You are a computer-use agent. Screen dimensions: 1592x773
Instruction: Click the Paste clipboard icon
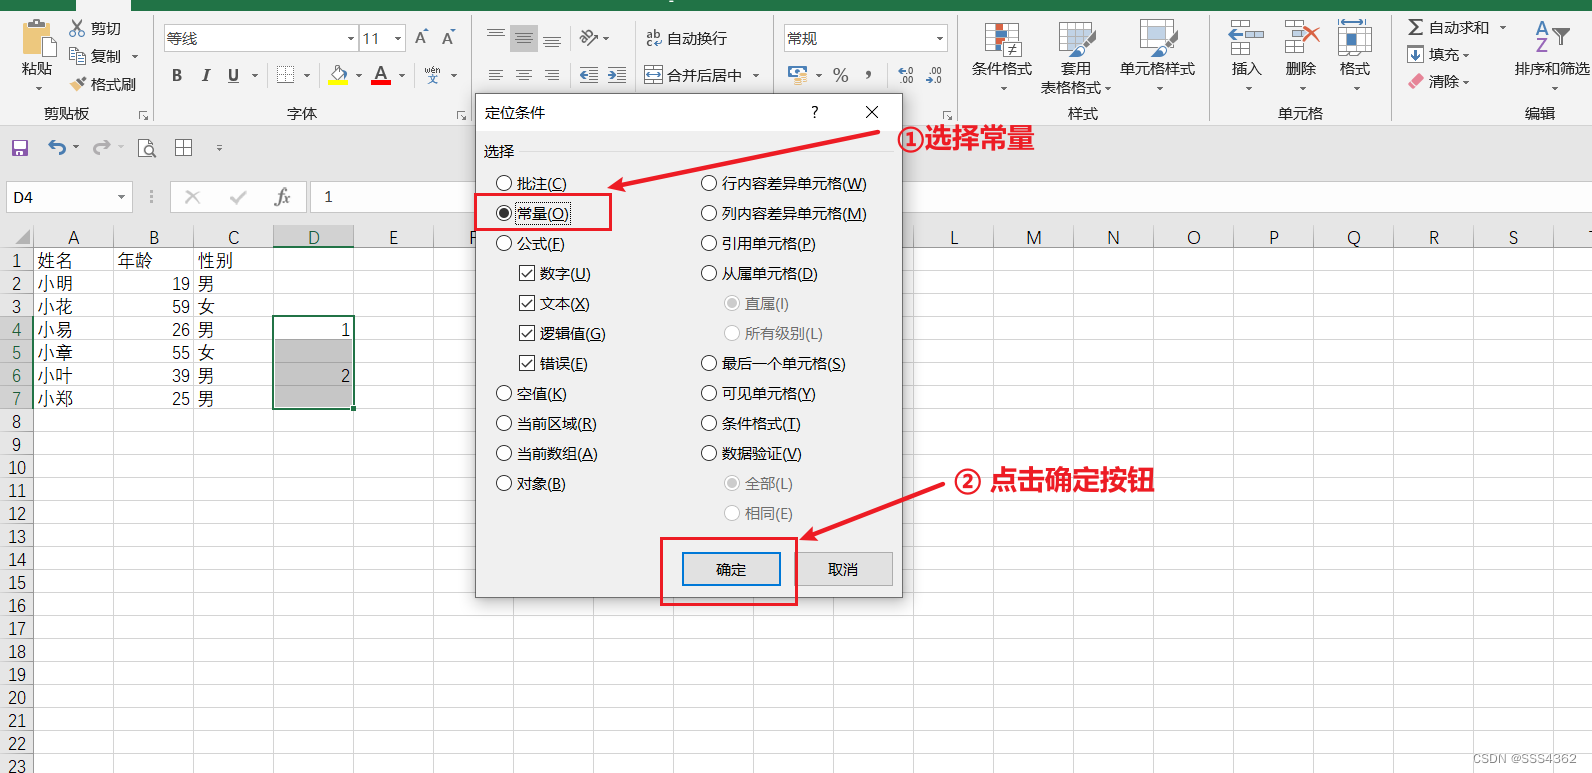37,39
